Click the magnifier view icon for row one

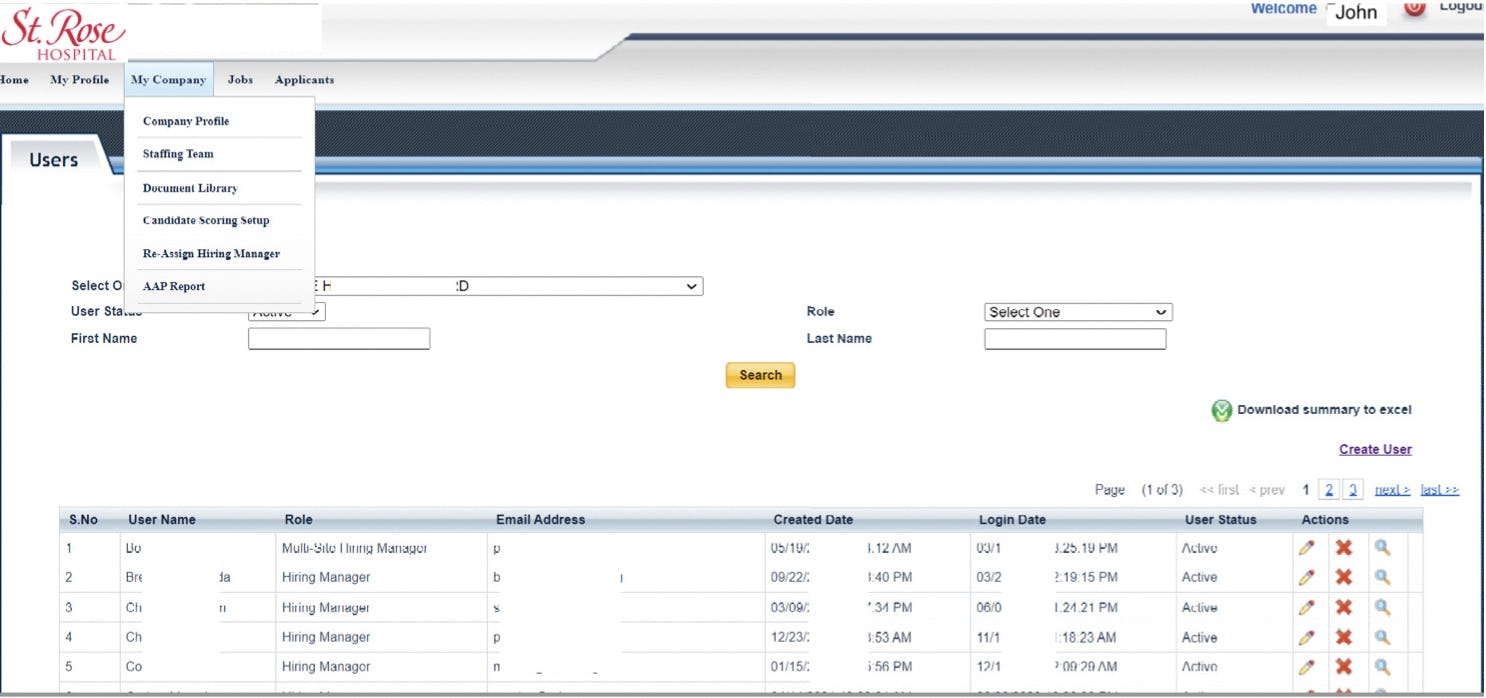point(1381,547)
